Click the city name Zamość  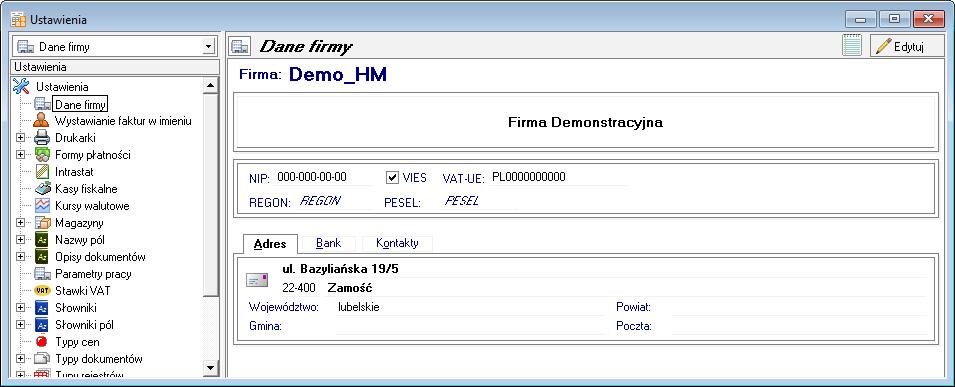point(350,288)
